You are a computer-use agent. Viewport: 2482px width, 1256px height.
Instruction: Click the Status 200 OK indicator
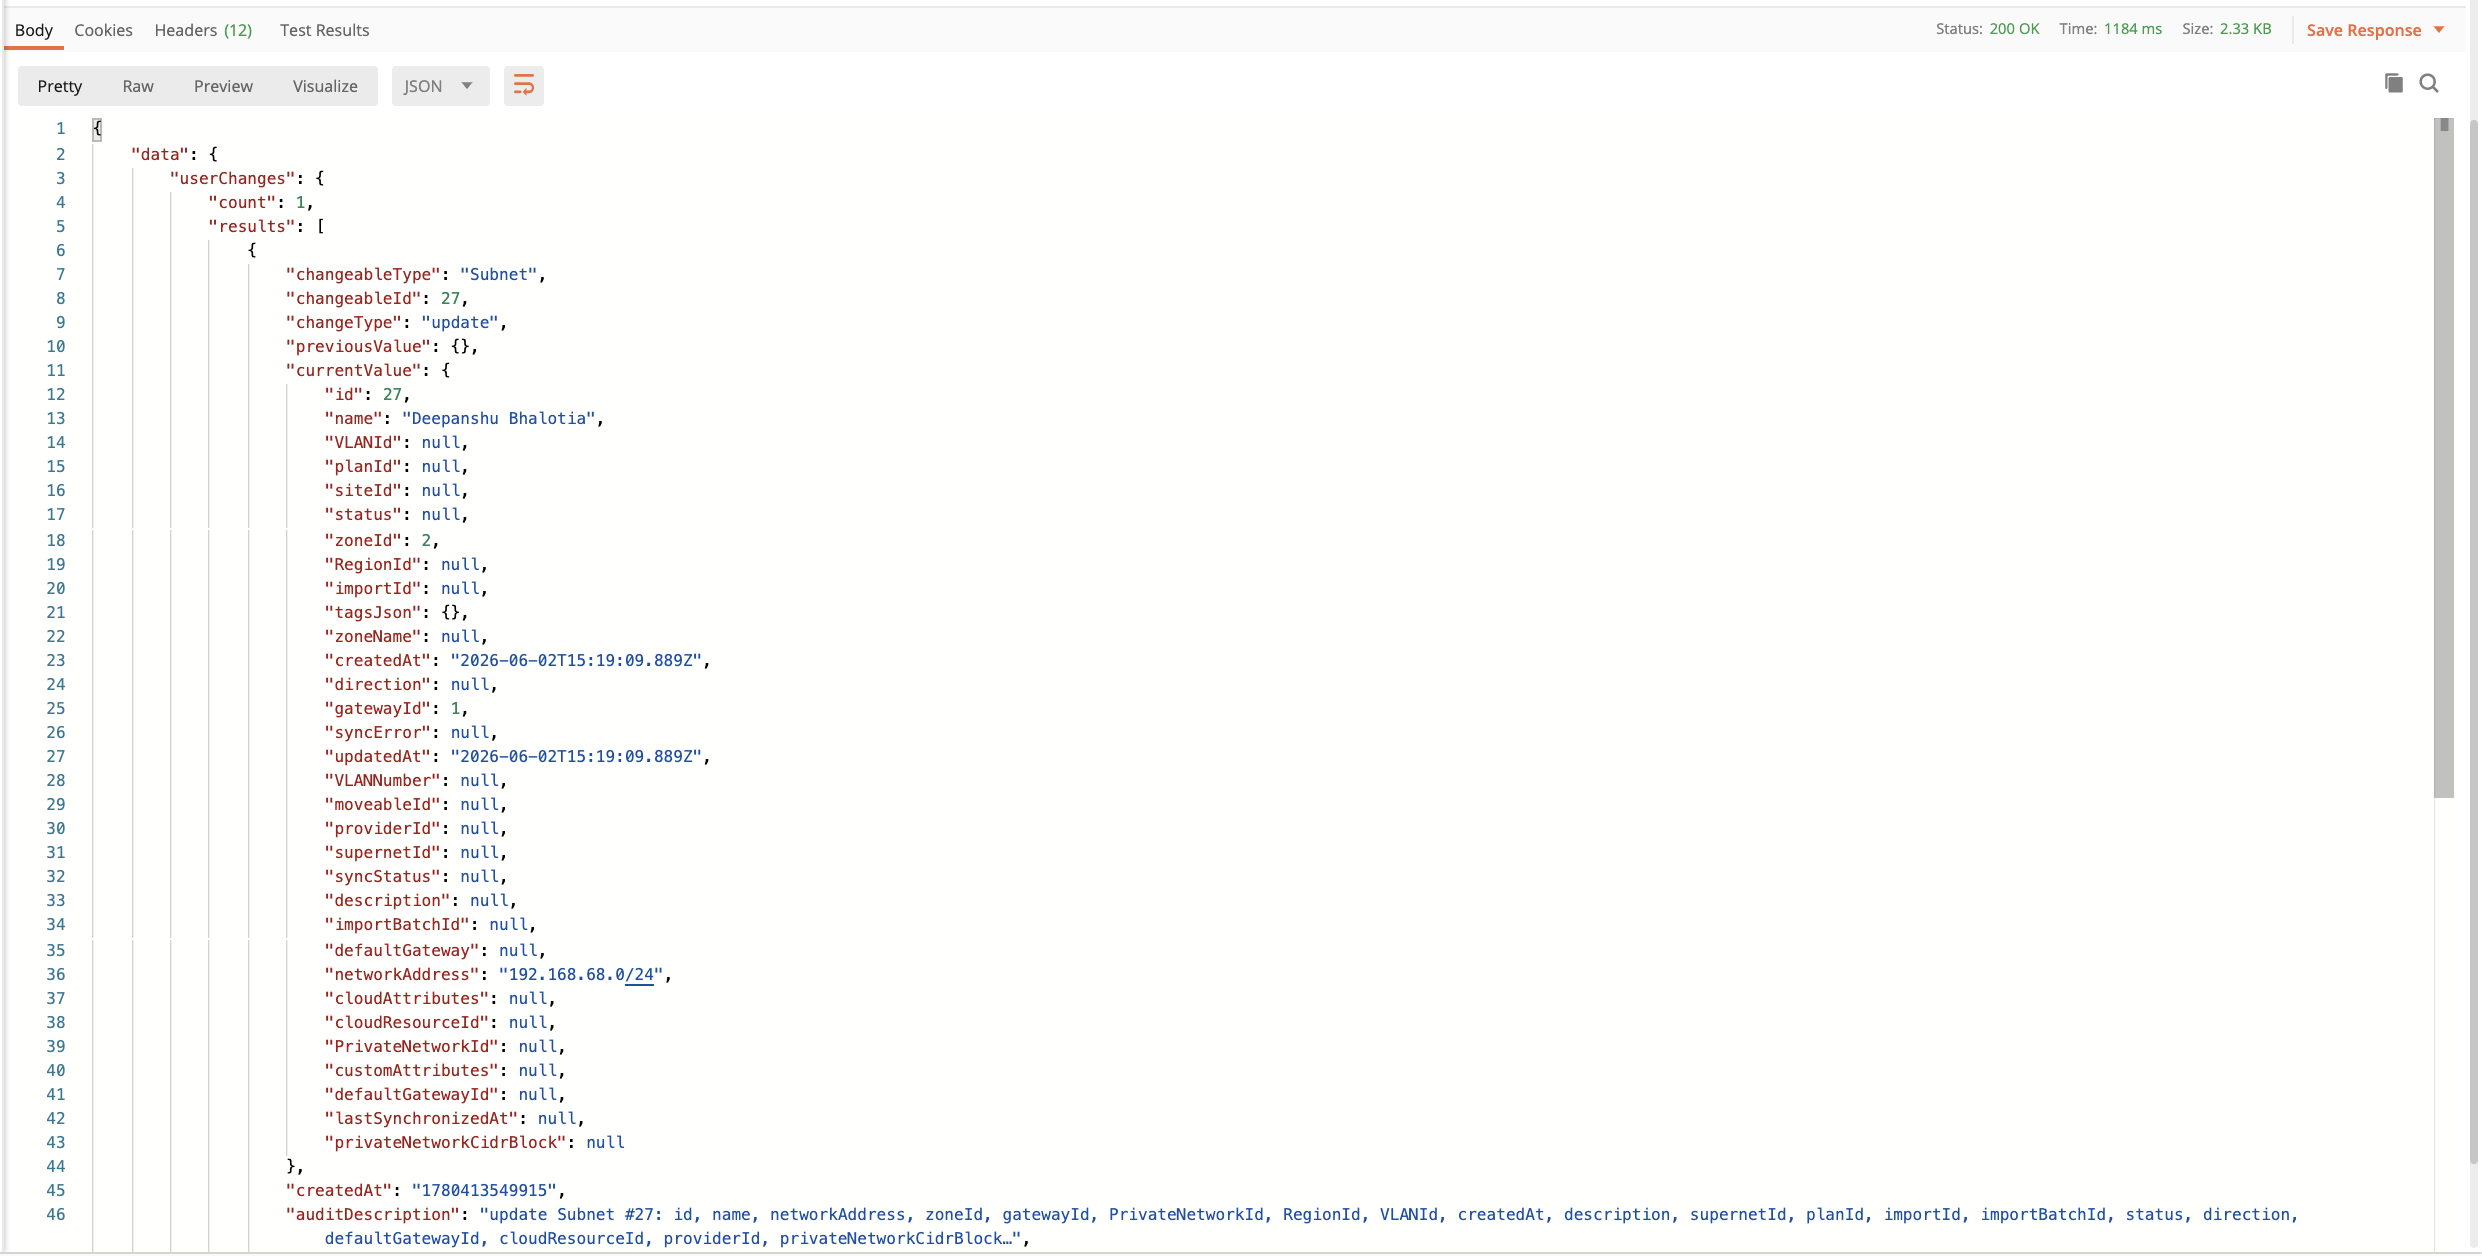[x=1987, y=29]
